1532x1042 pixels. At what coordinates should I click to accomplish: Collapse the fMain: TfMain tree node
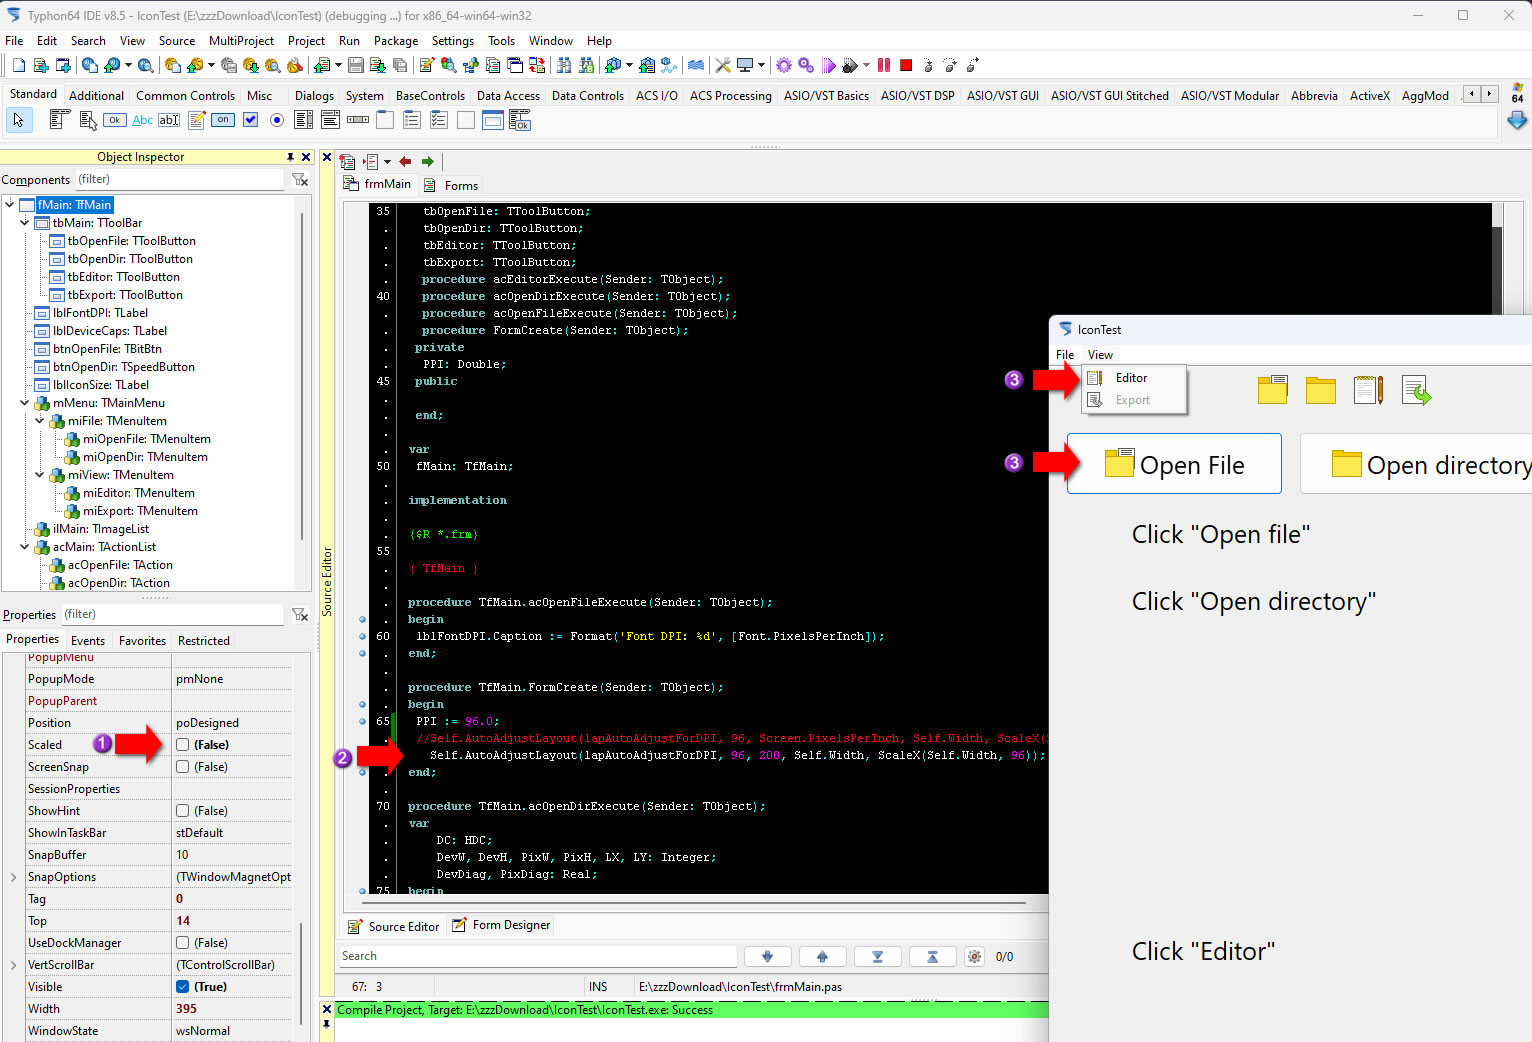point(10,205)
